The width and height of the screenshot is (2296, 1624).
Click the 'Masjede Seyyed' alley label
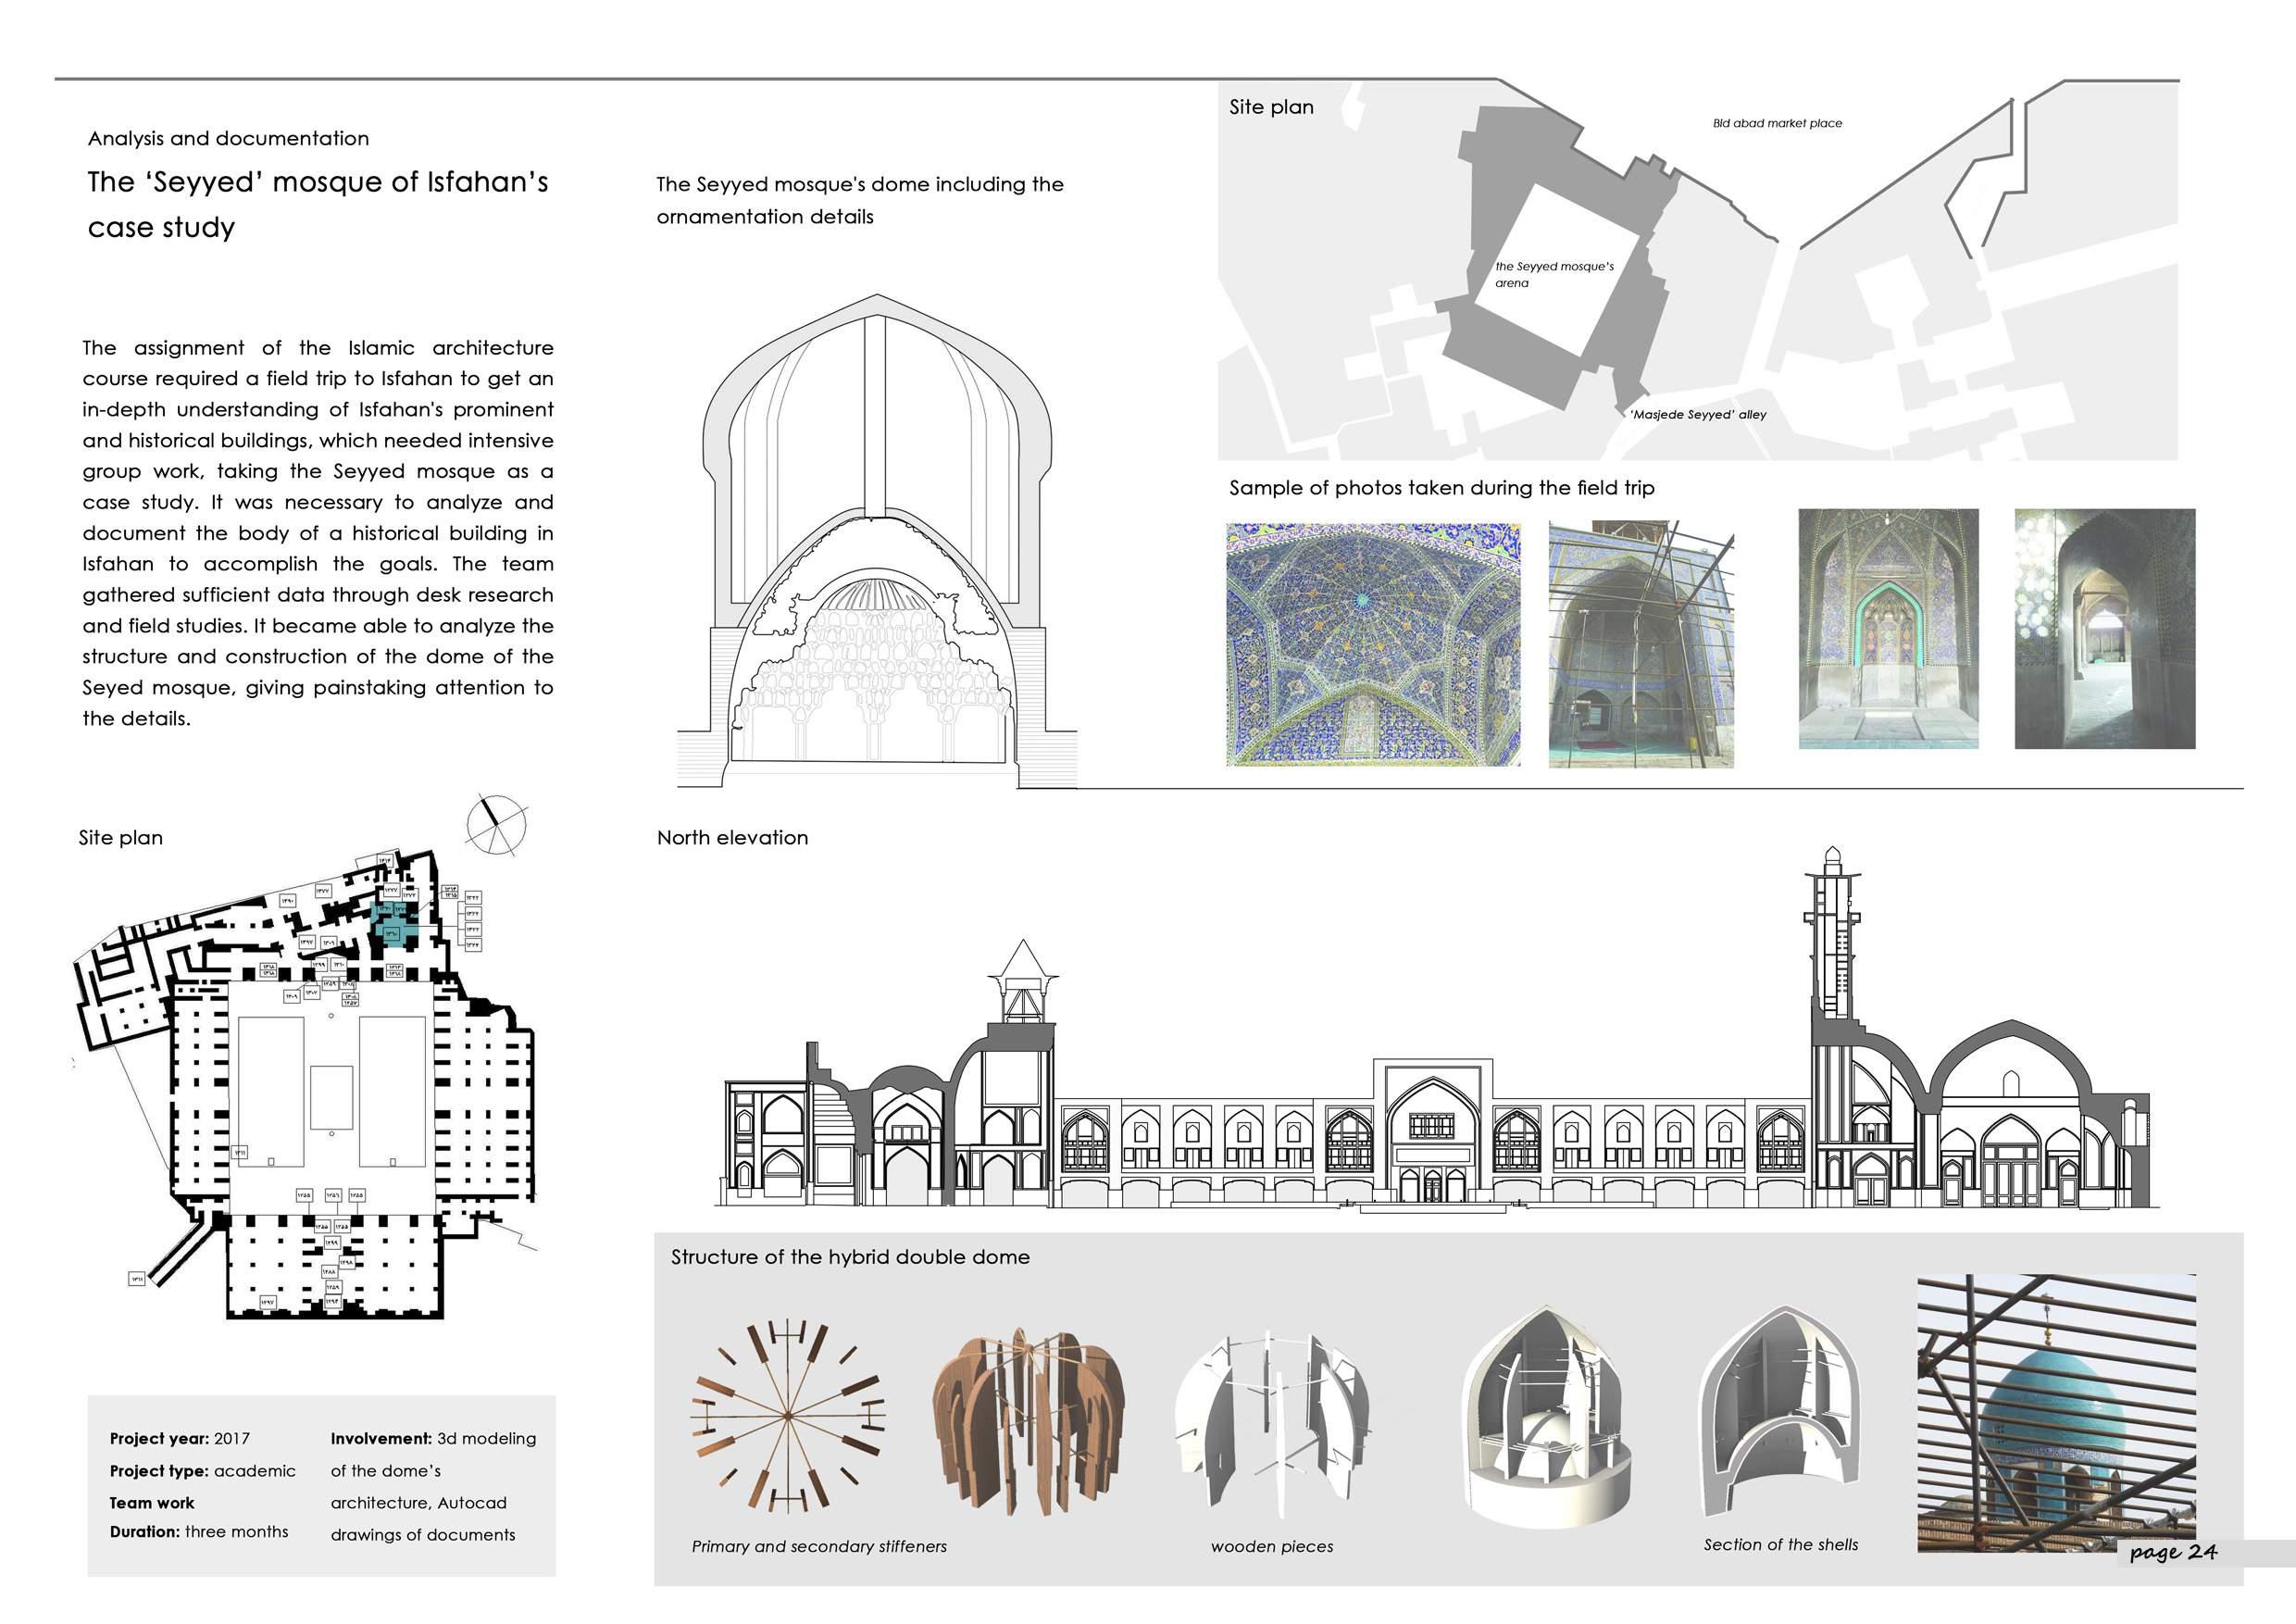coord(1698,415)
